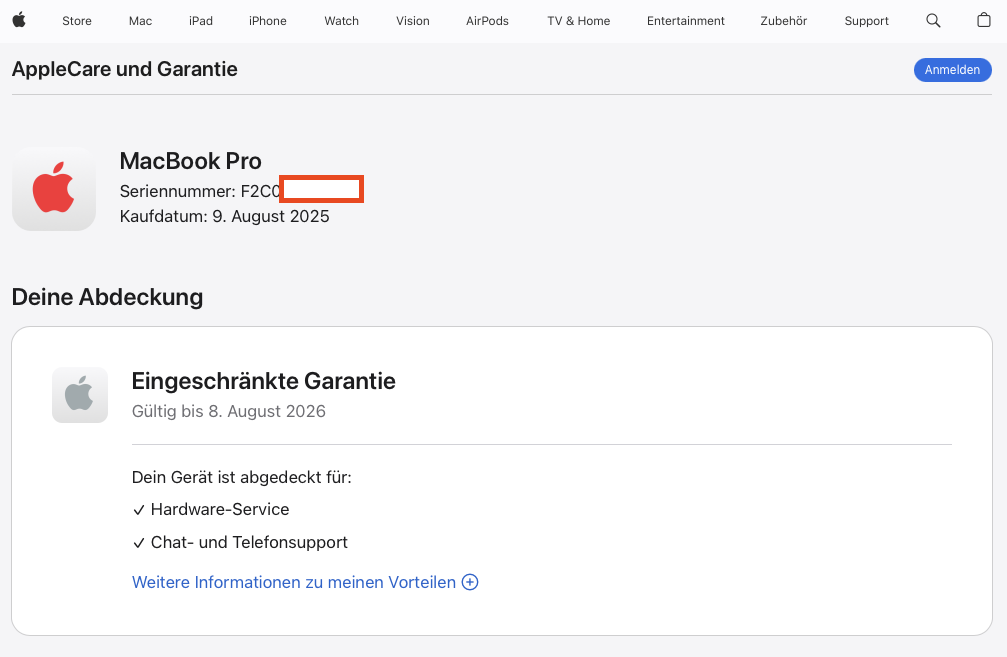The height and width of the screenshot is (657, 1007).
Task: Select TV & Home menu item
Action: [x=578, y=21]
